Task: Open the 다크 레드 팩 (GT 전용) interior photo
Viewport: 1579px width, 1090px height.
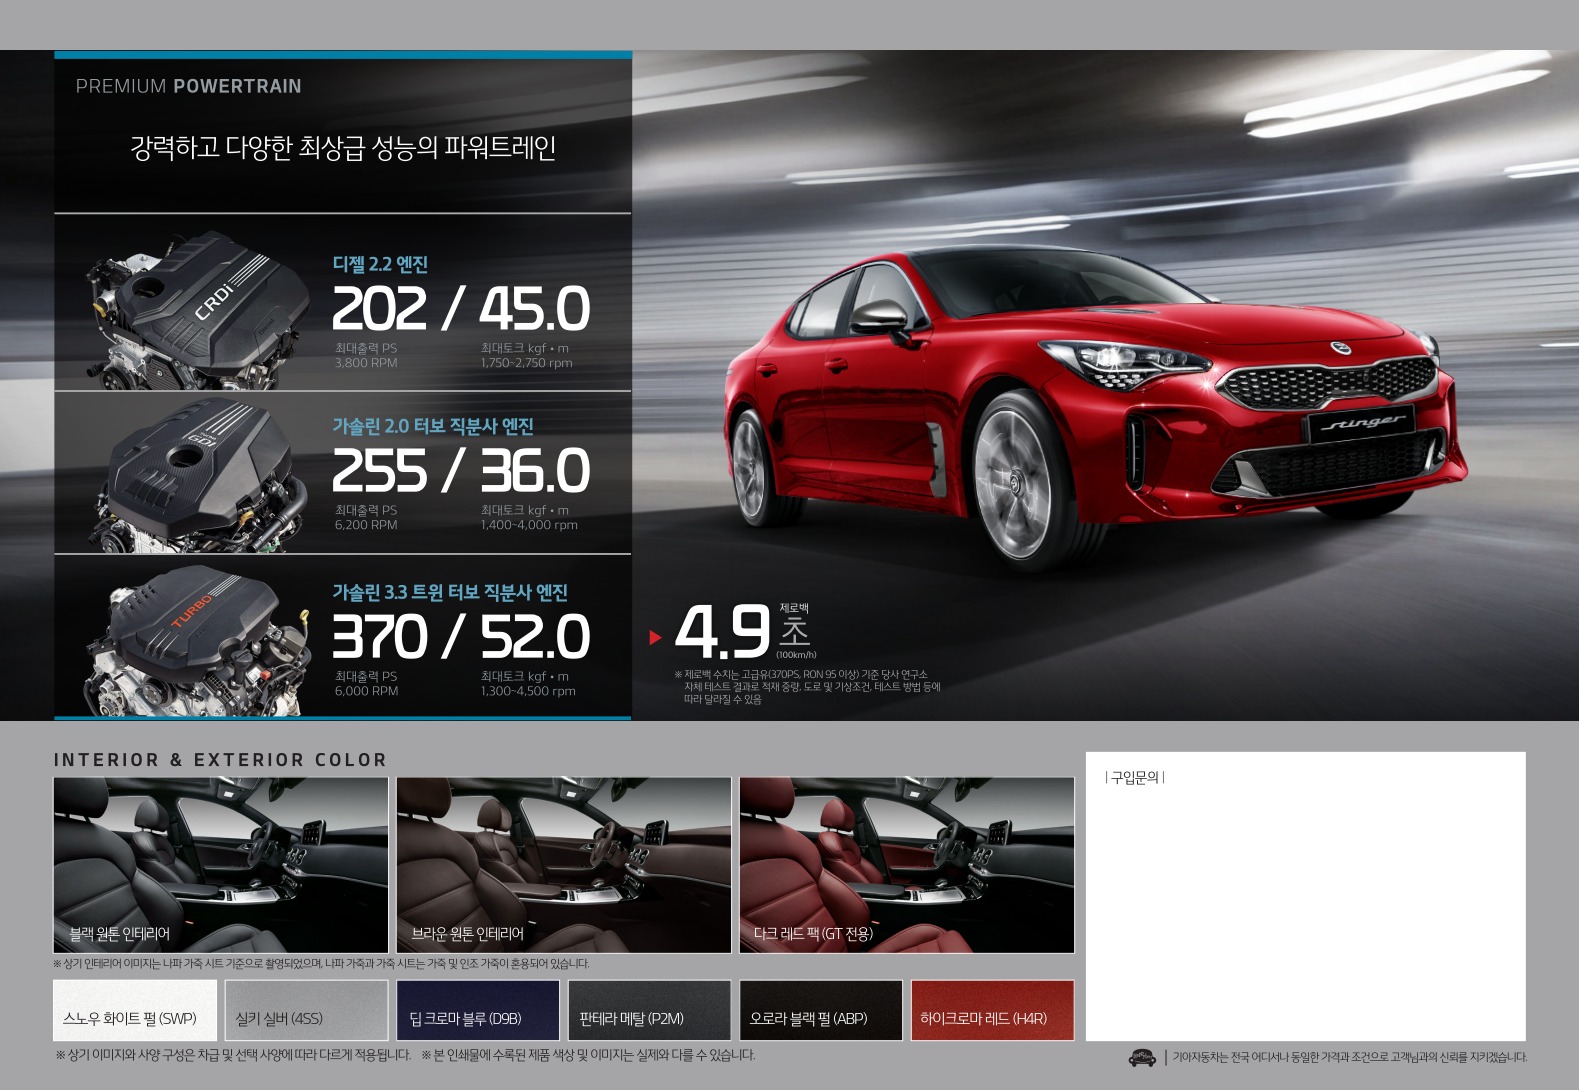Action: coord(906,864)
